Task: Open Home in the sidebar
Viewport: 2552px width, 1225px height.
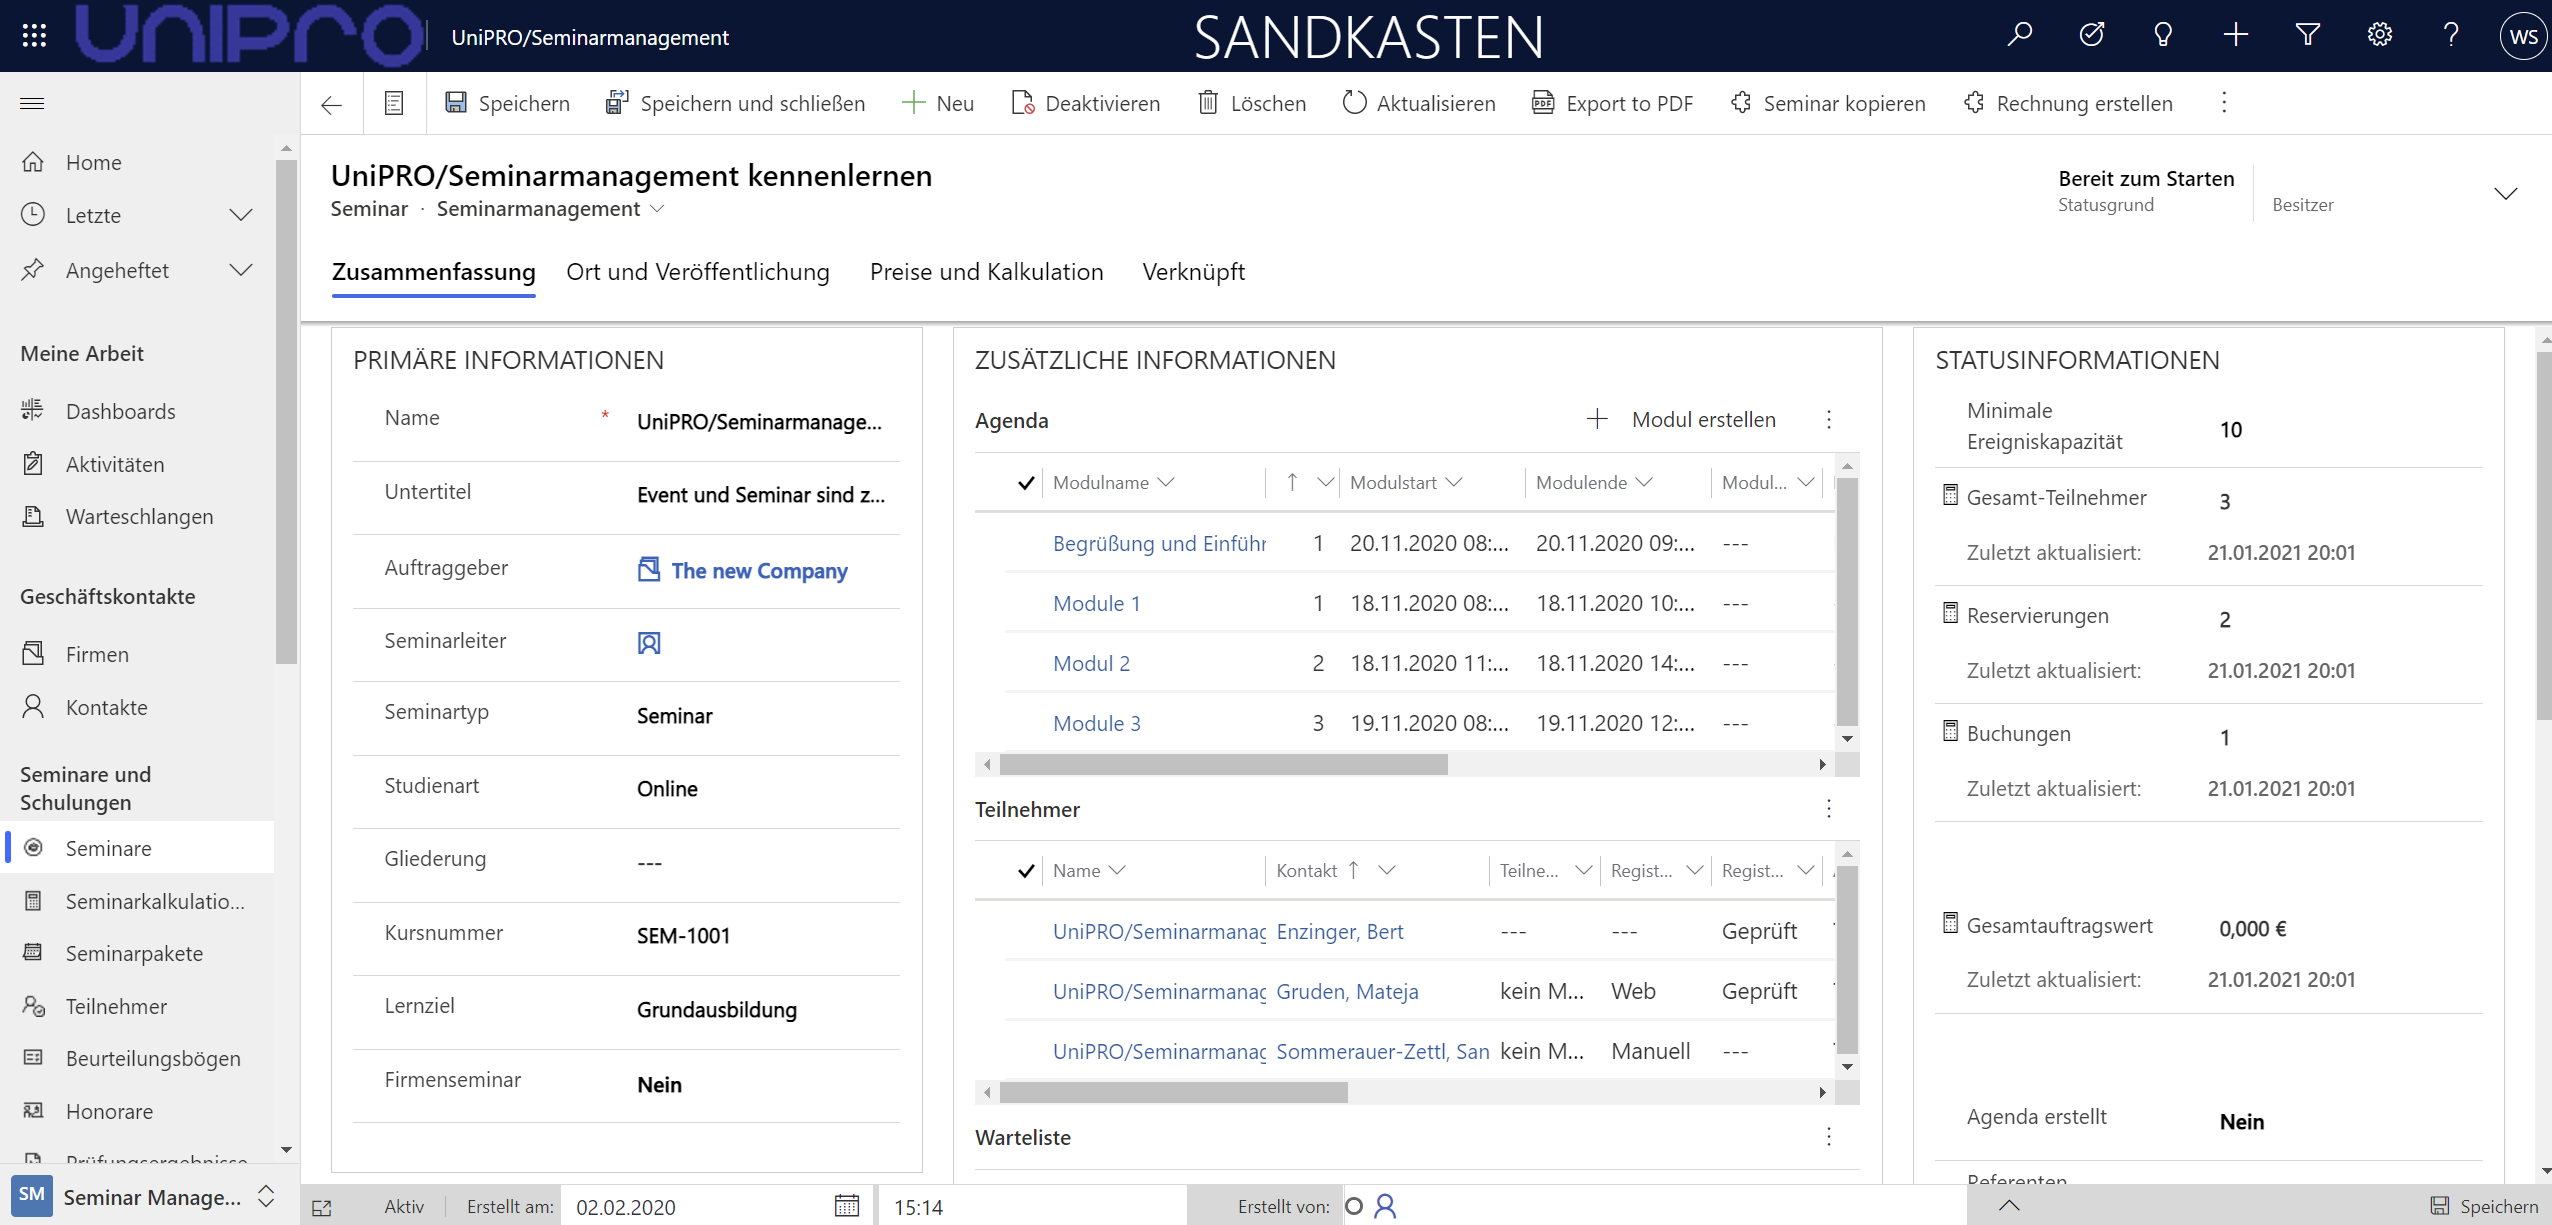Action: 94,162
